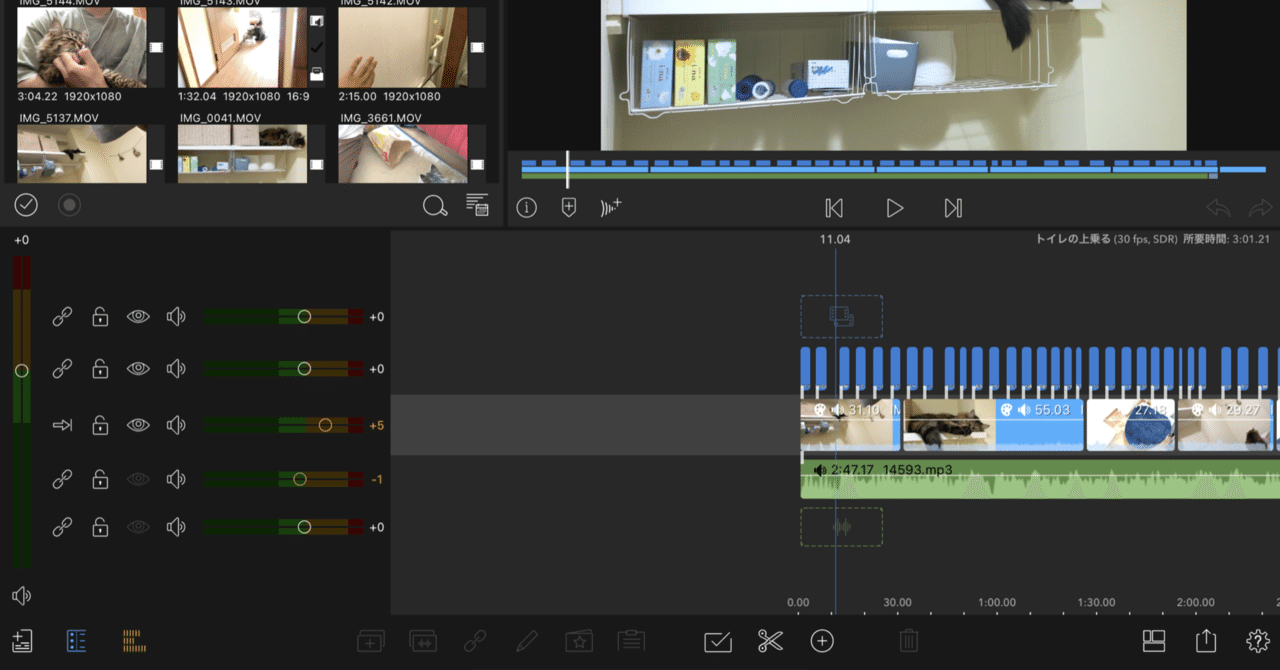Click the master volume speaker icon
The image size is (1280, 670).
pos(22,596)
